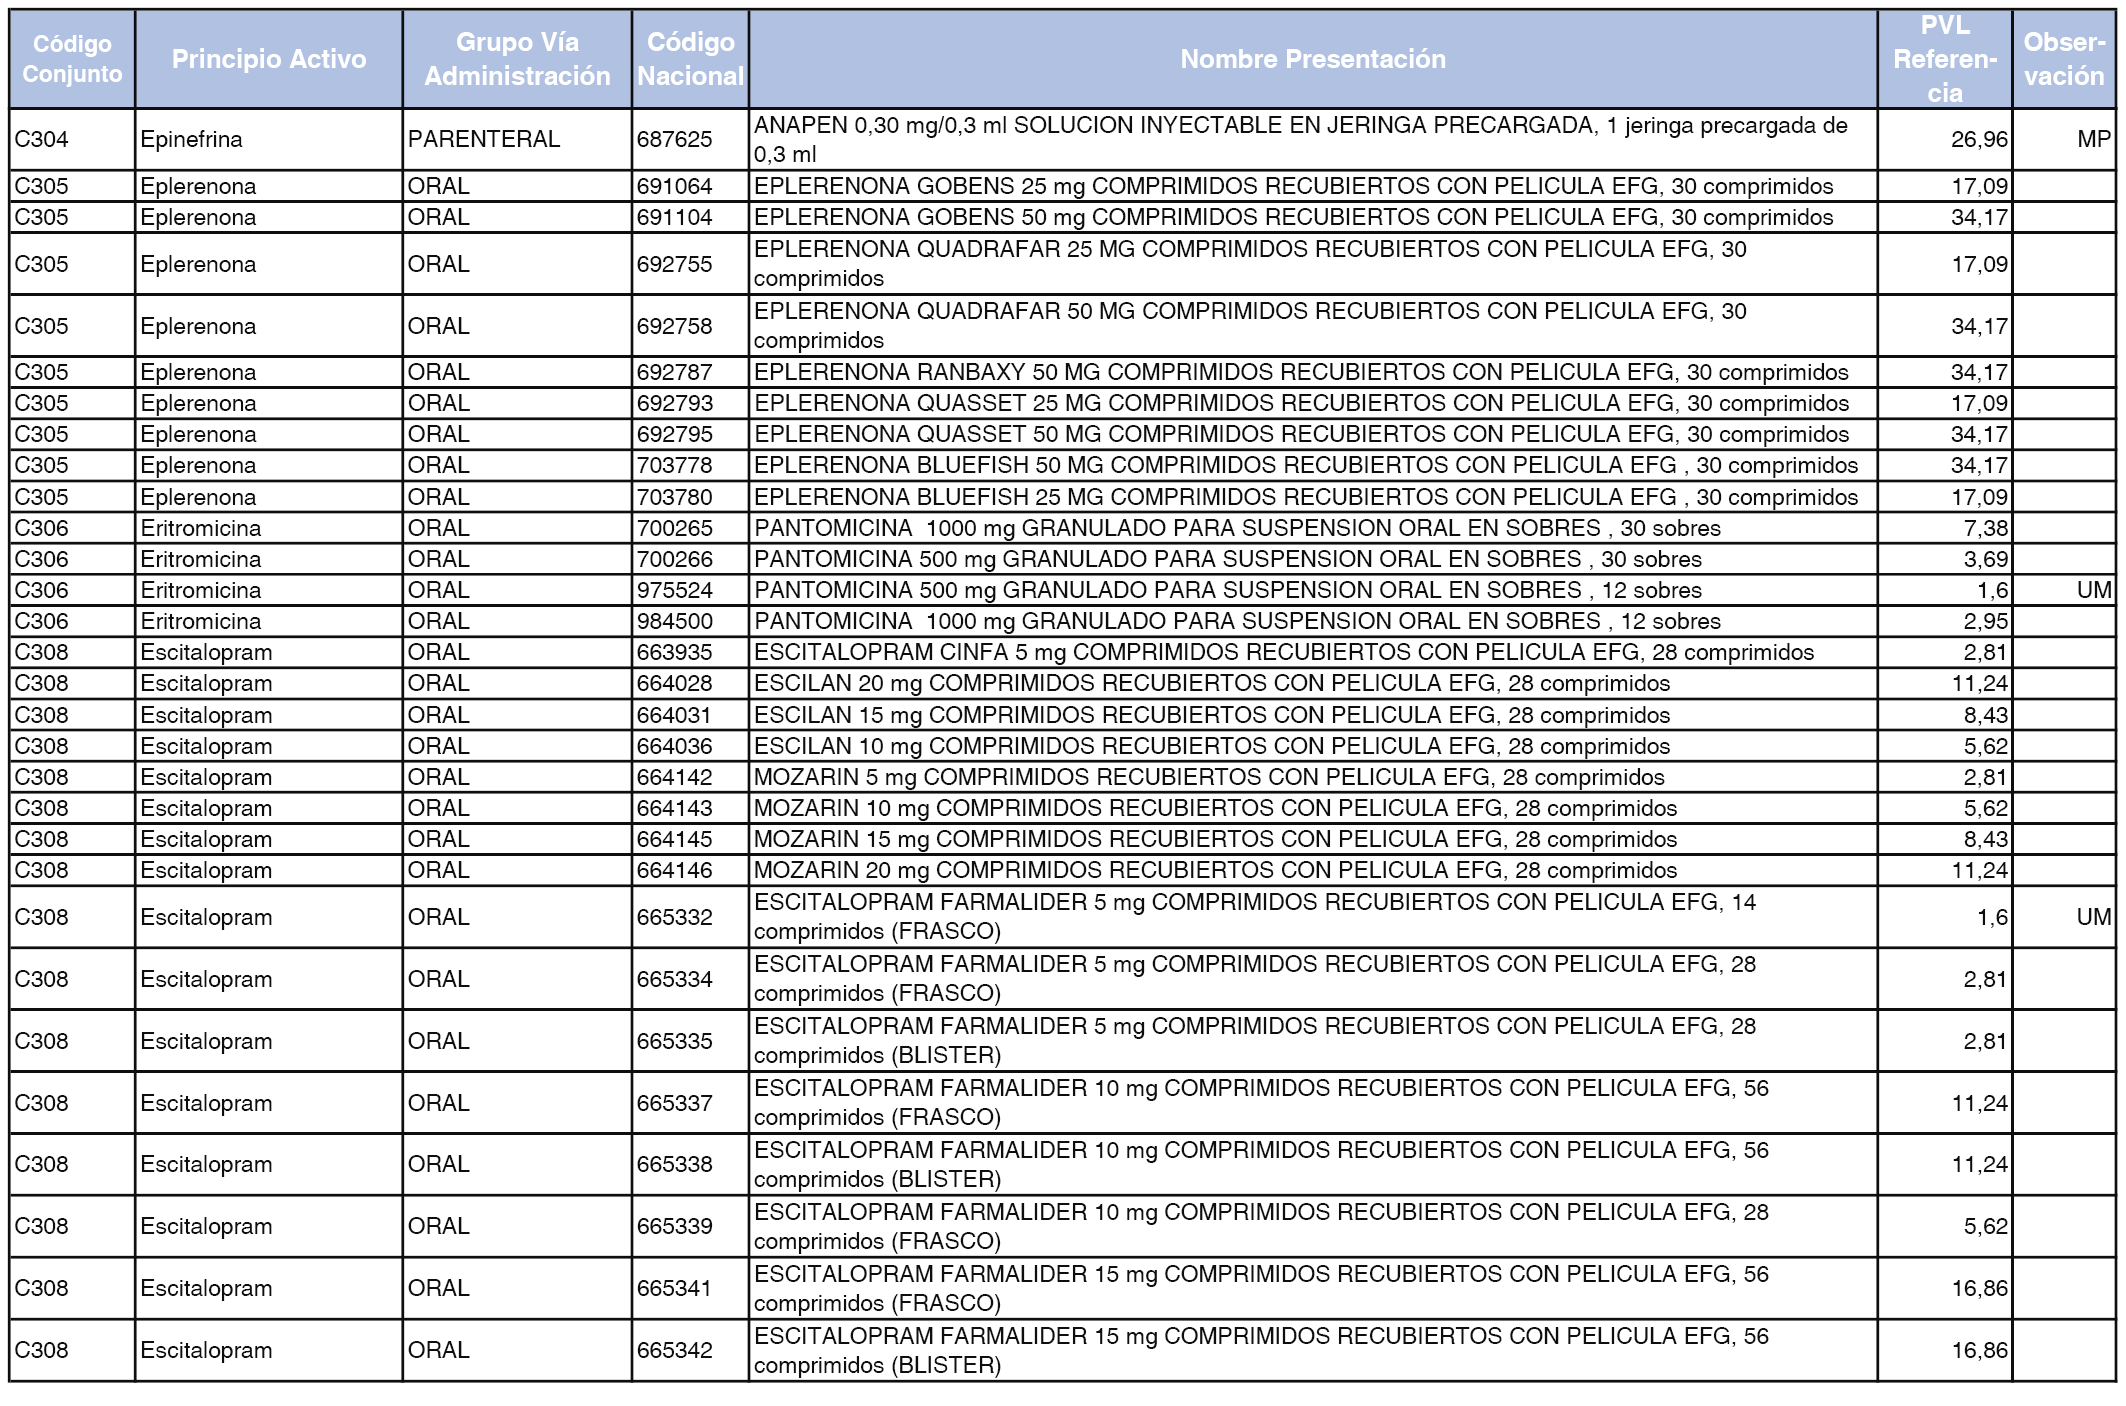2126x1406 pixels.
Task: Select MOZARIN 5 mg presentation
Action: pyautogui.click(x=1313, y=777)
